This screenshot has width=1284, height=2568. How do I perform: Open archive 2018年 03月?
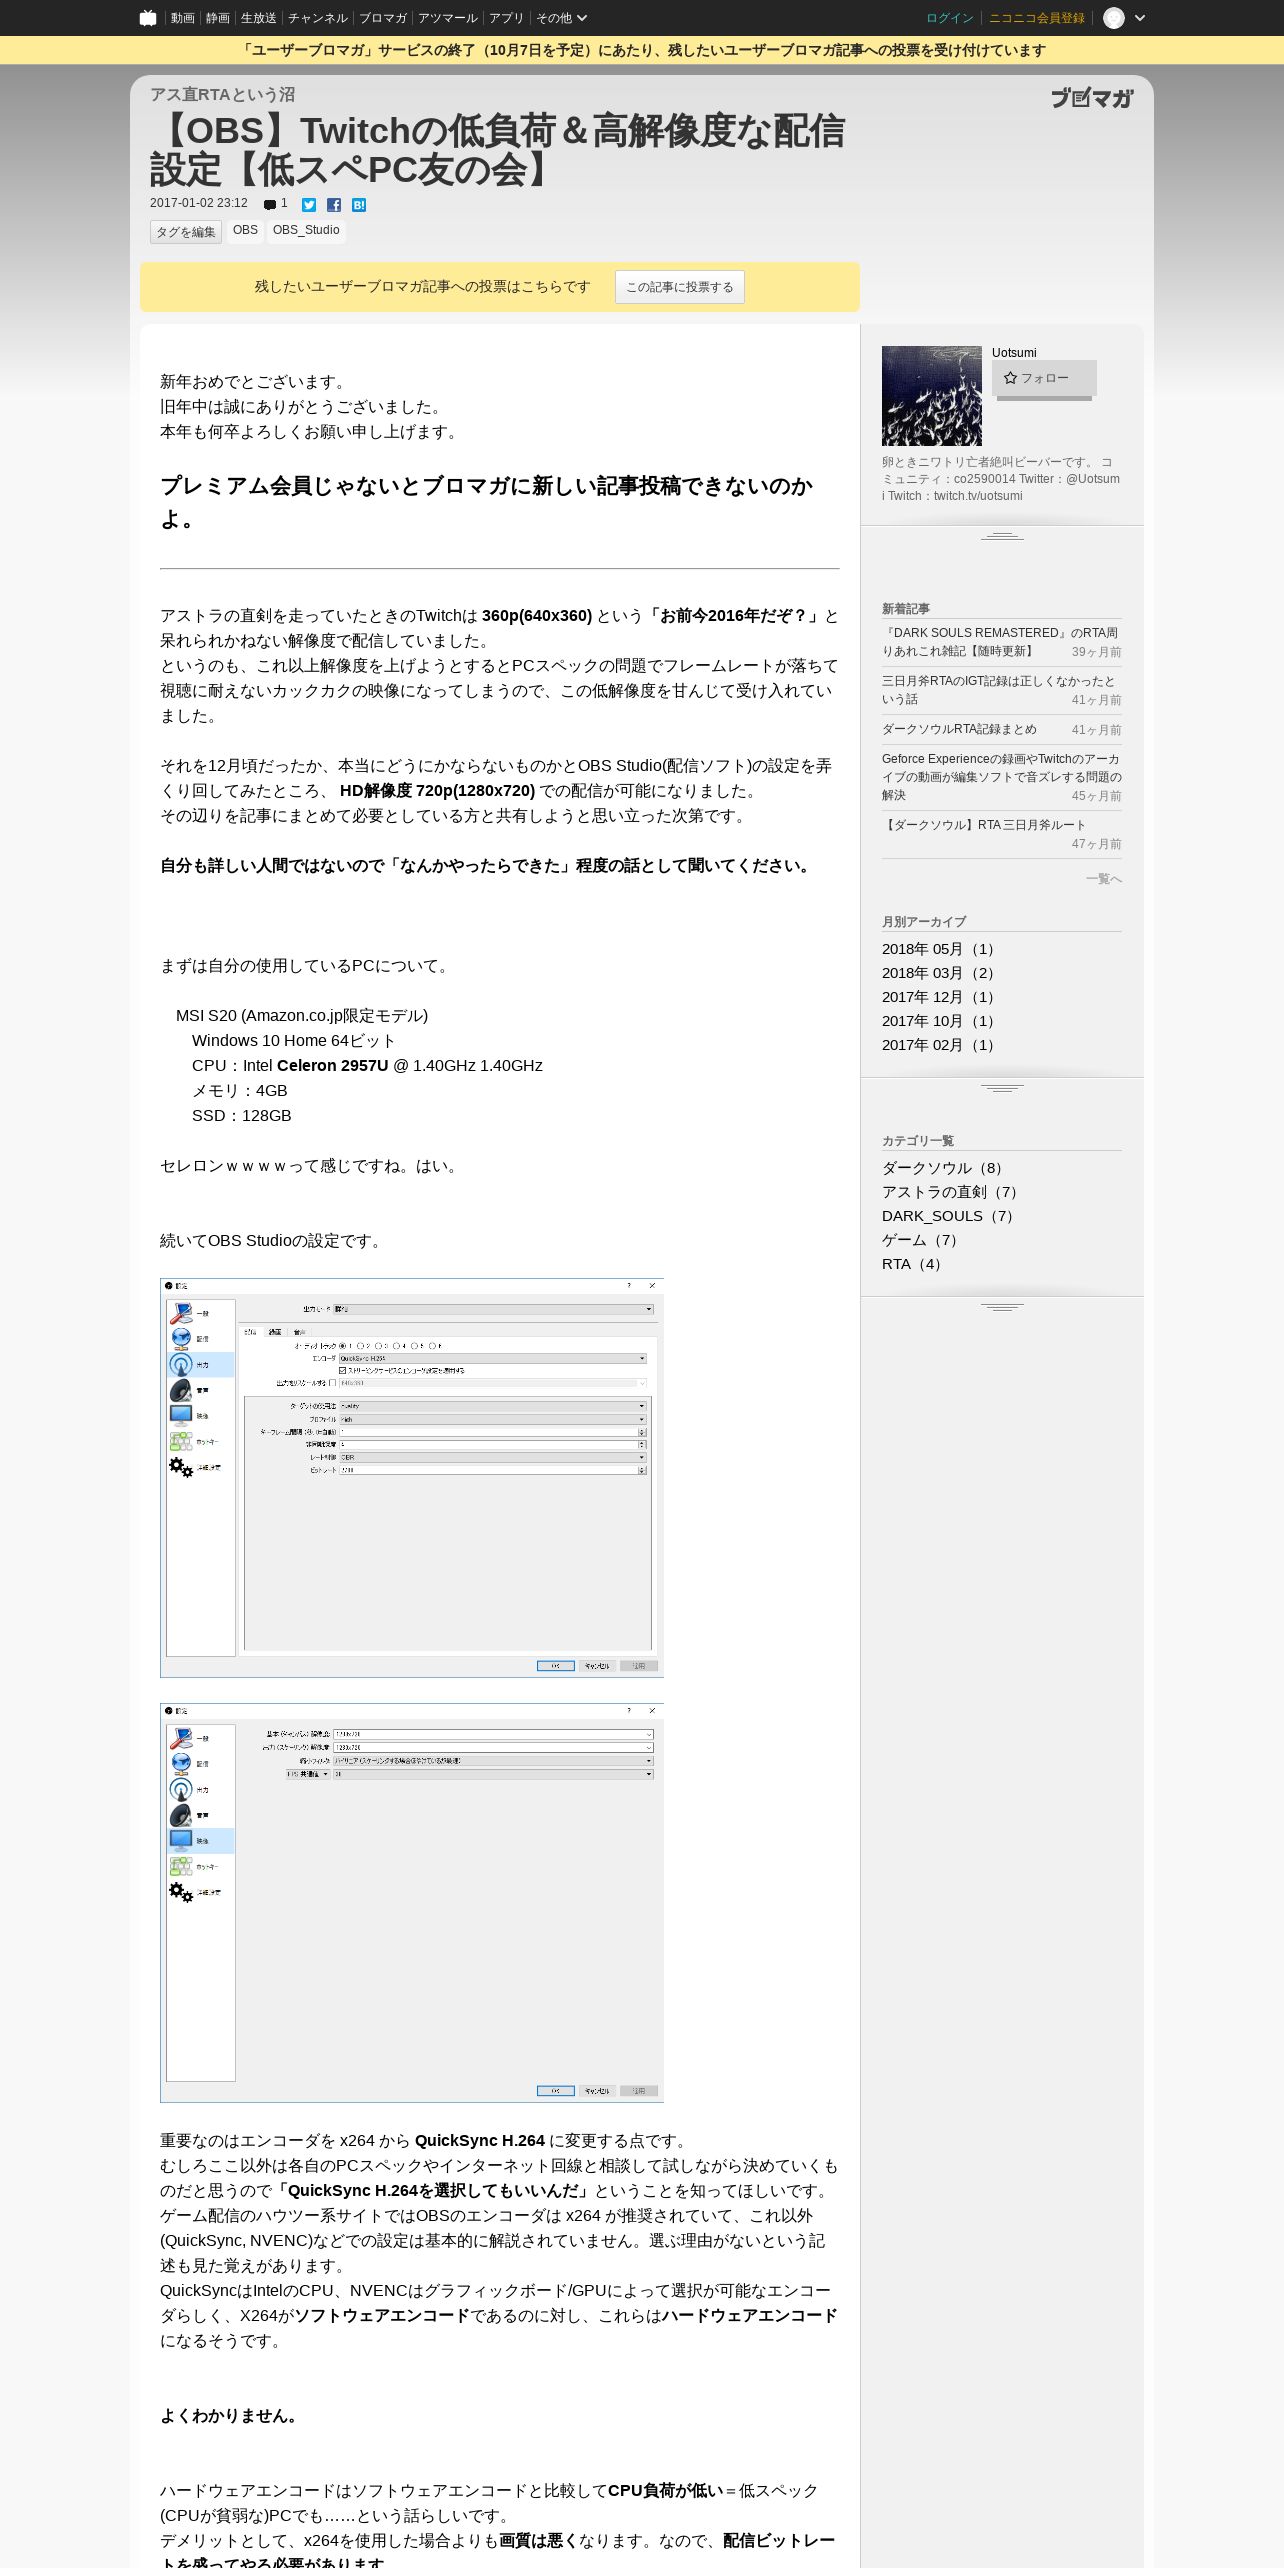[940, 973]
